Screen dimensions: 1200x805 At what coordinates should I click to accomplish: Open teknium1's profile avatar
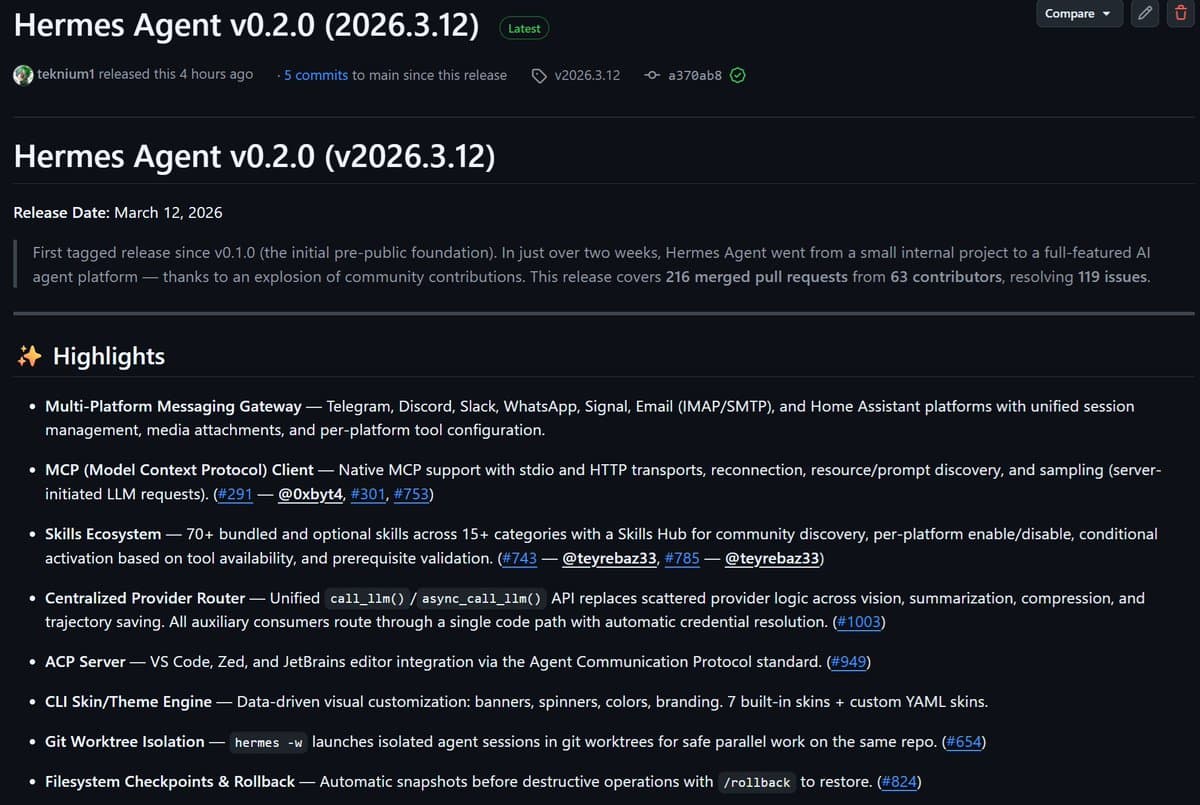click(x=22, y=75)
